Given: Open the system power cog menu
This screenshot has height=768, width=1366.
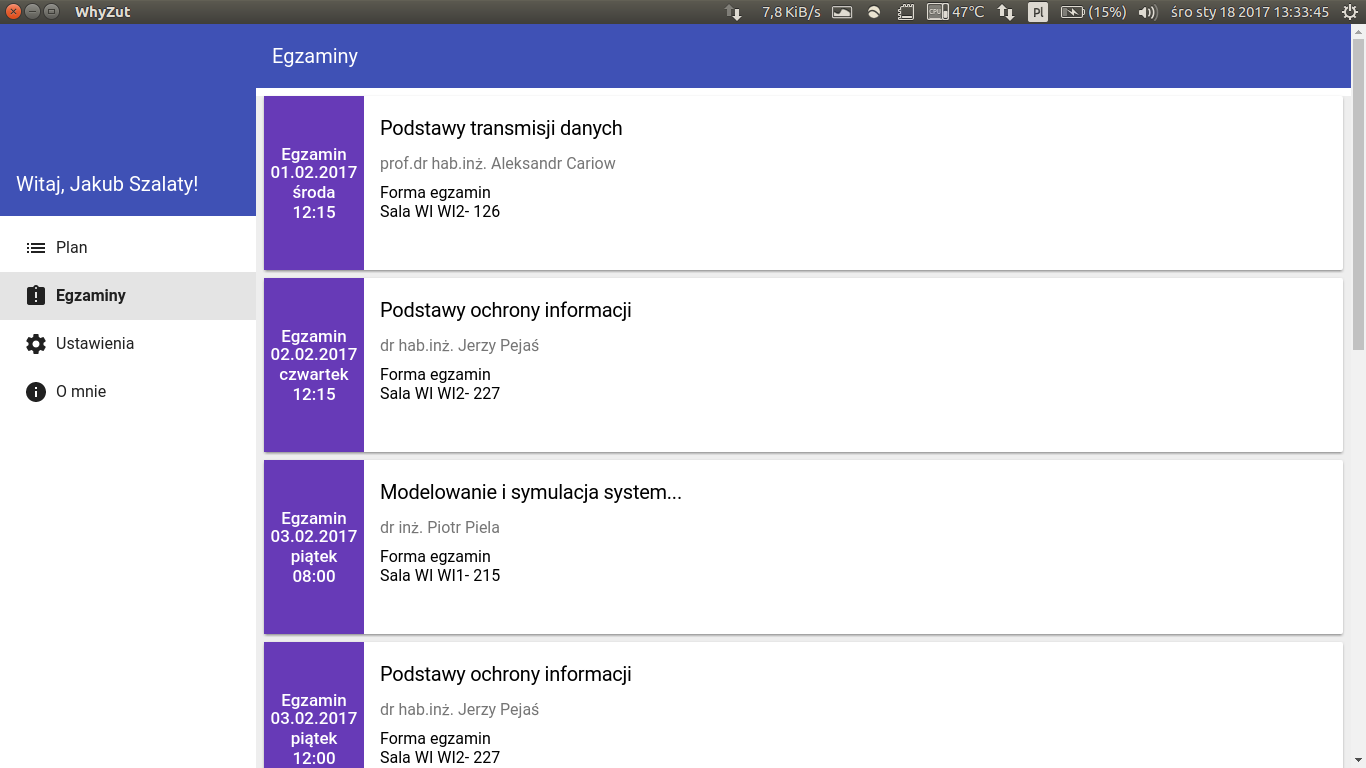Looking at the screenshot, I should [1349, 12].
